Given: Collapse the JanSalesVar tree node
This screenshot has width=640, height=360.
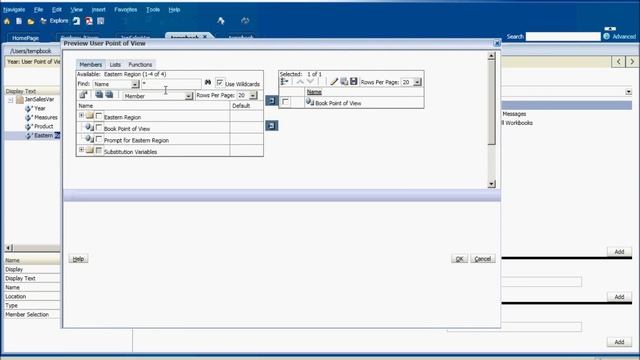Looking at the screenshot, I should tap(11, 100).
